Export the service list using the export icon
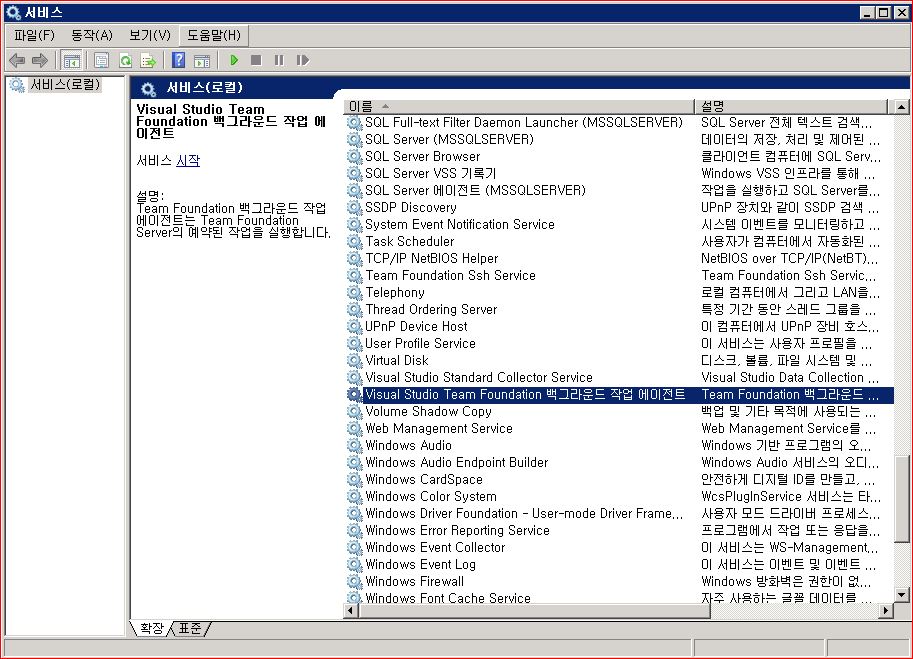The width and height of the screenshot is (913, 659). (x=148, y=60)
